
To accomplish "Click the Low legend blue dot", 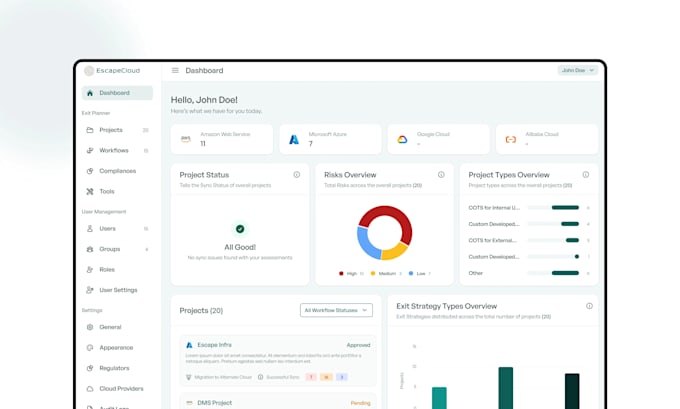I will coord(411,274).
